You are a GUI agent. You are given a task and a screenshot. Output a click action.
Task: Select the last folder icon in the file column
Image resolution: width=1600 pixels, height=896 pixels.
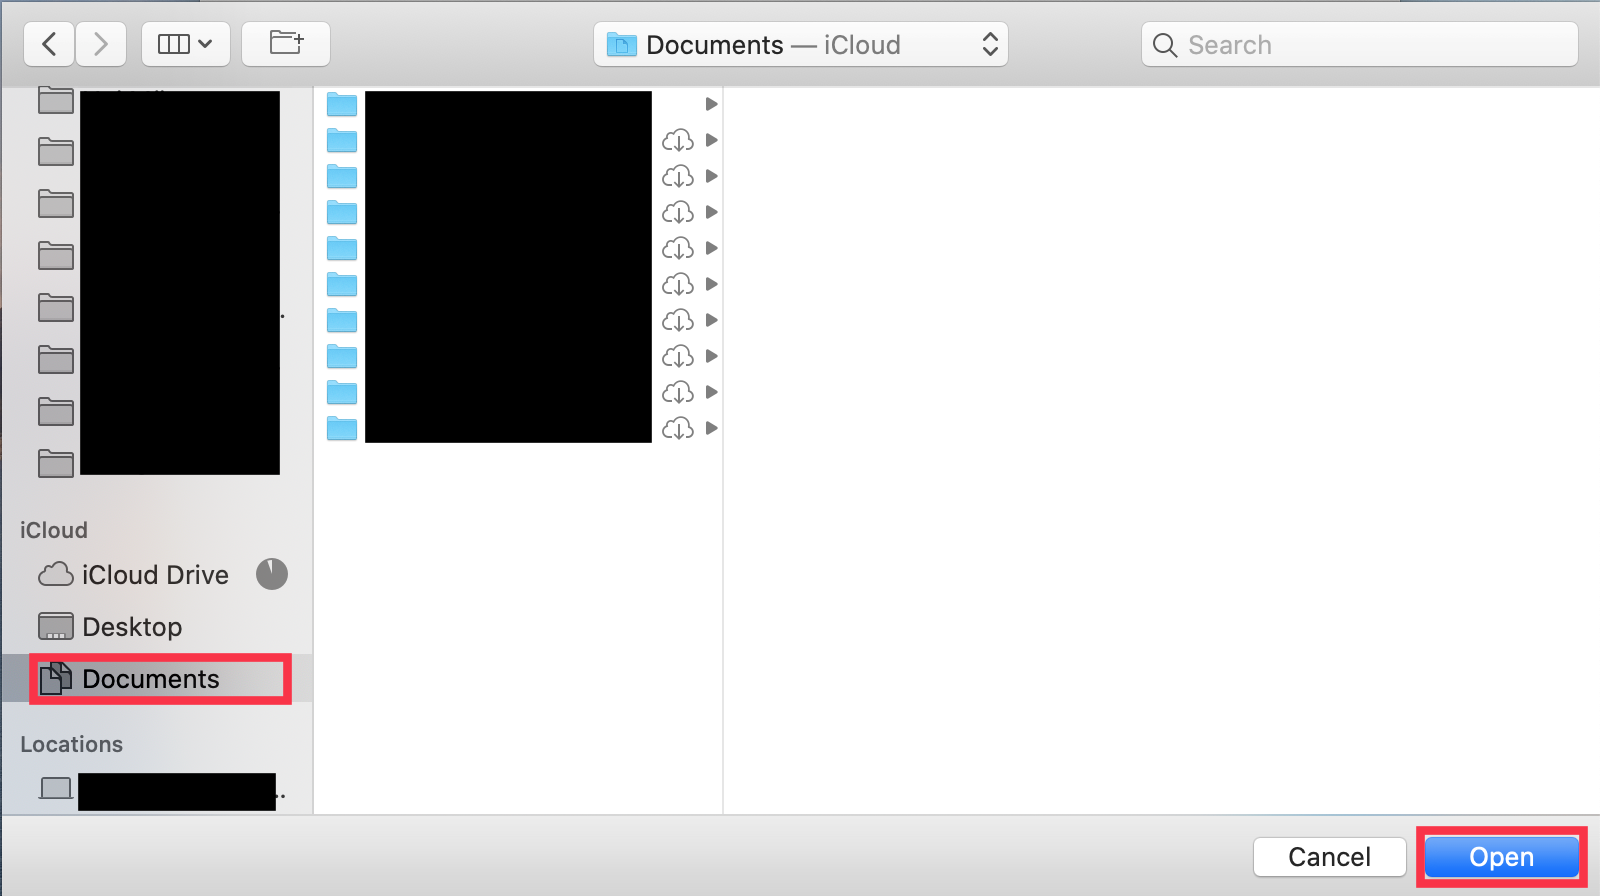point(342,428)
